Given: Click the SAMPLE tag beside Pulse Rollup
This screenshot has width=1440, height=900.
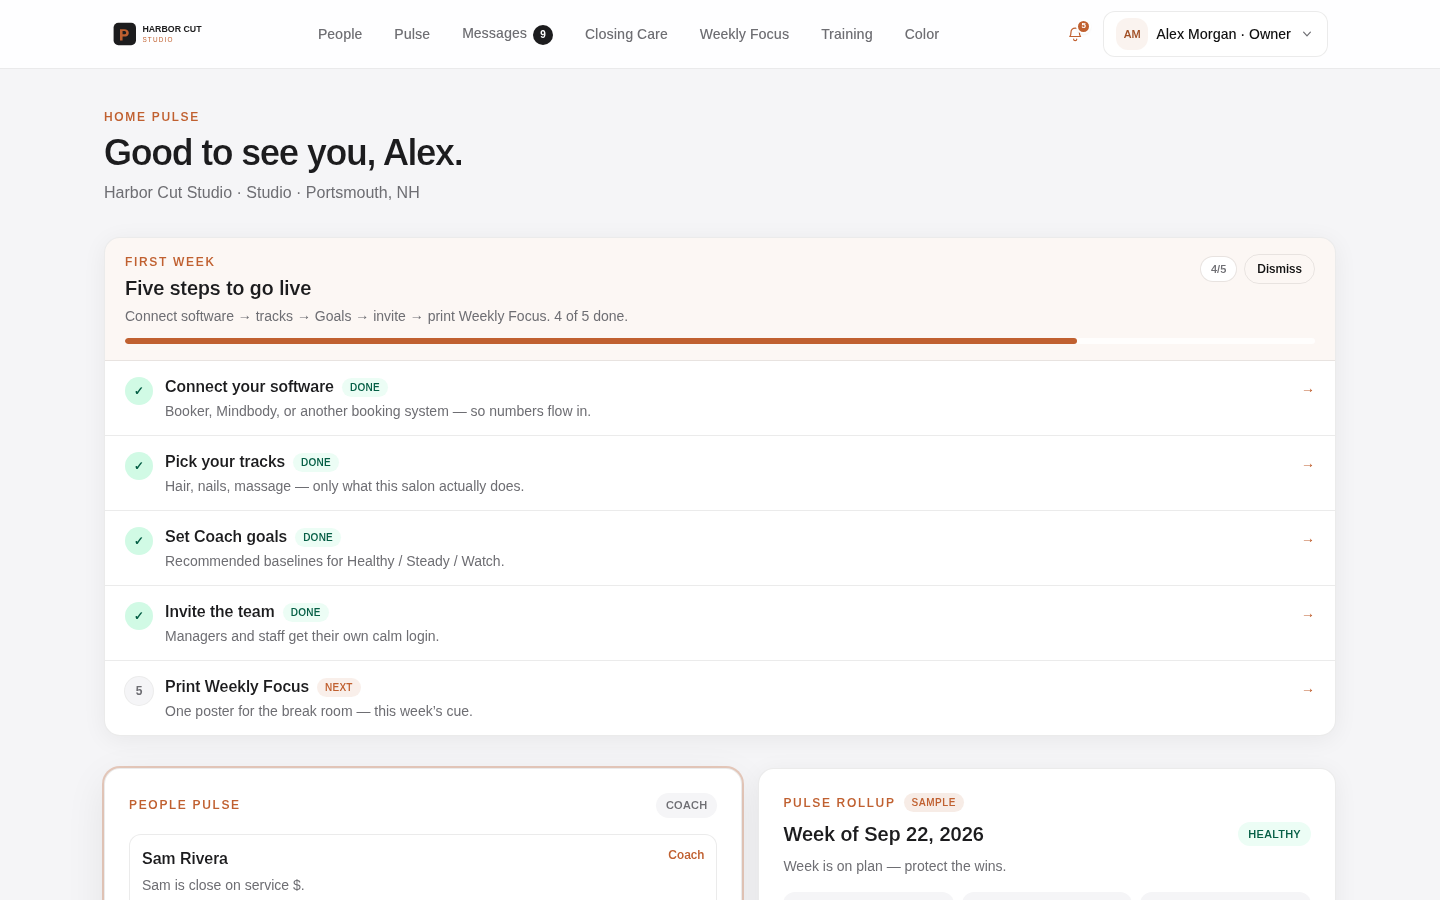Looking at the screenshot, I should click(934, 802).
